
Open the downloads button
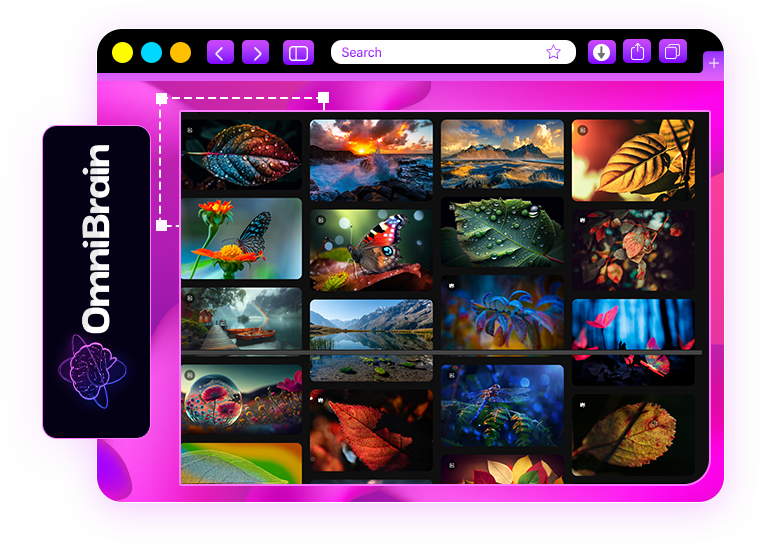pyautogui.click(x=601, y=53)
